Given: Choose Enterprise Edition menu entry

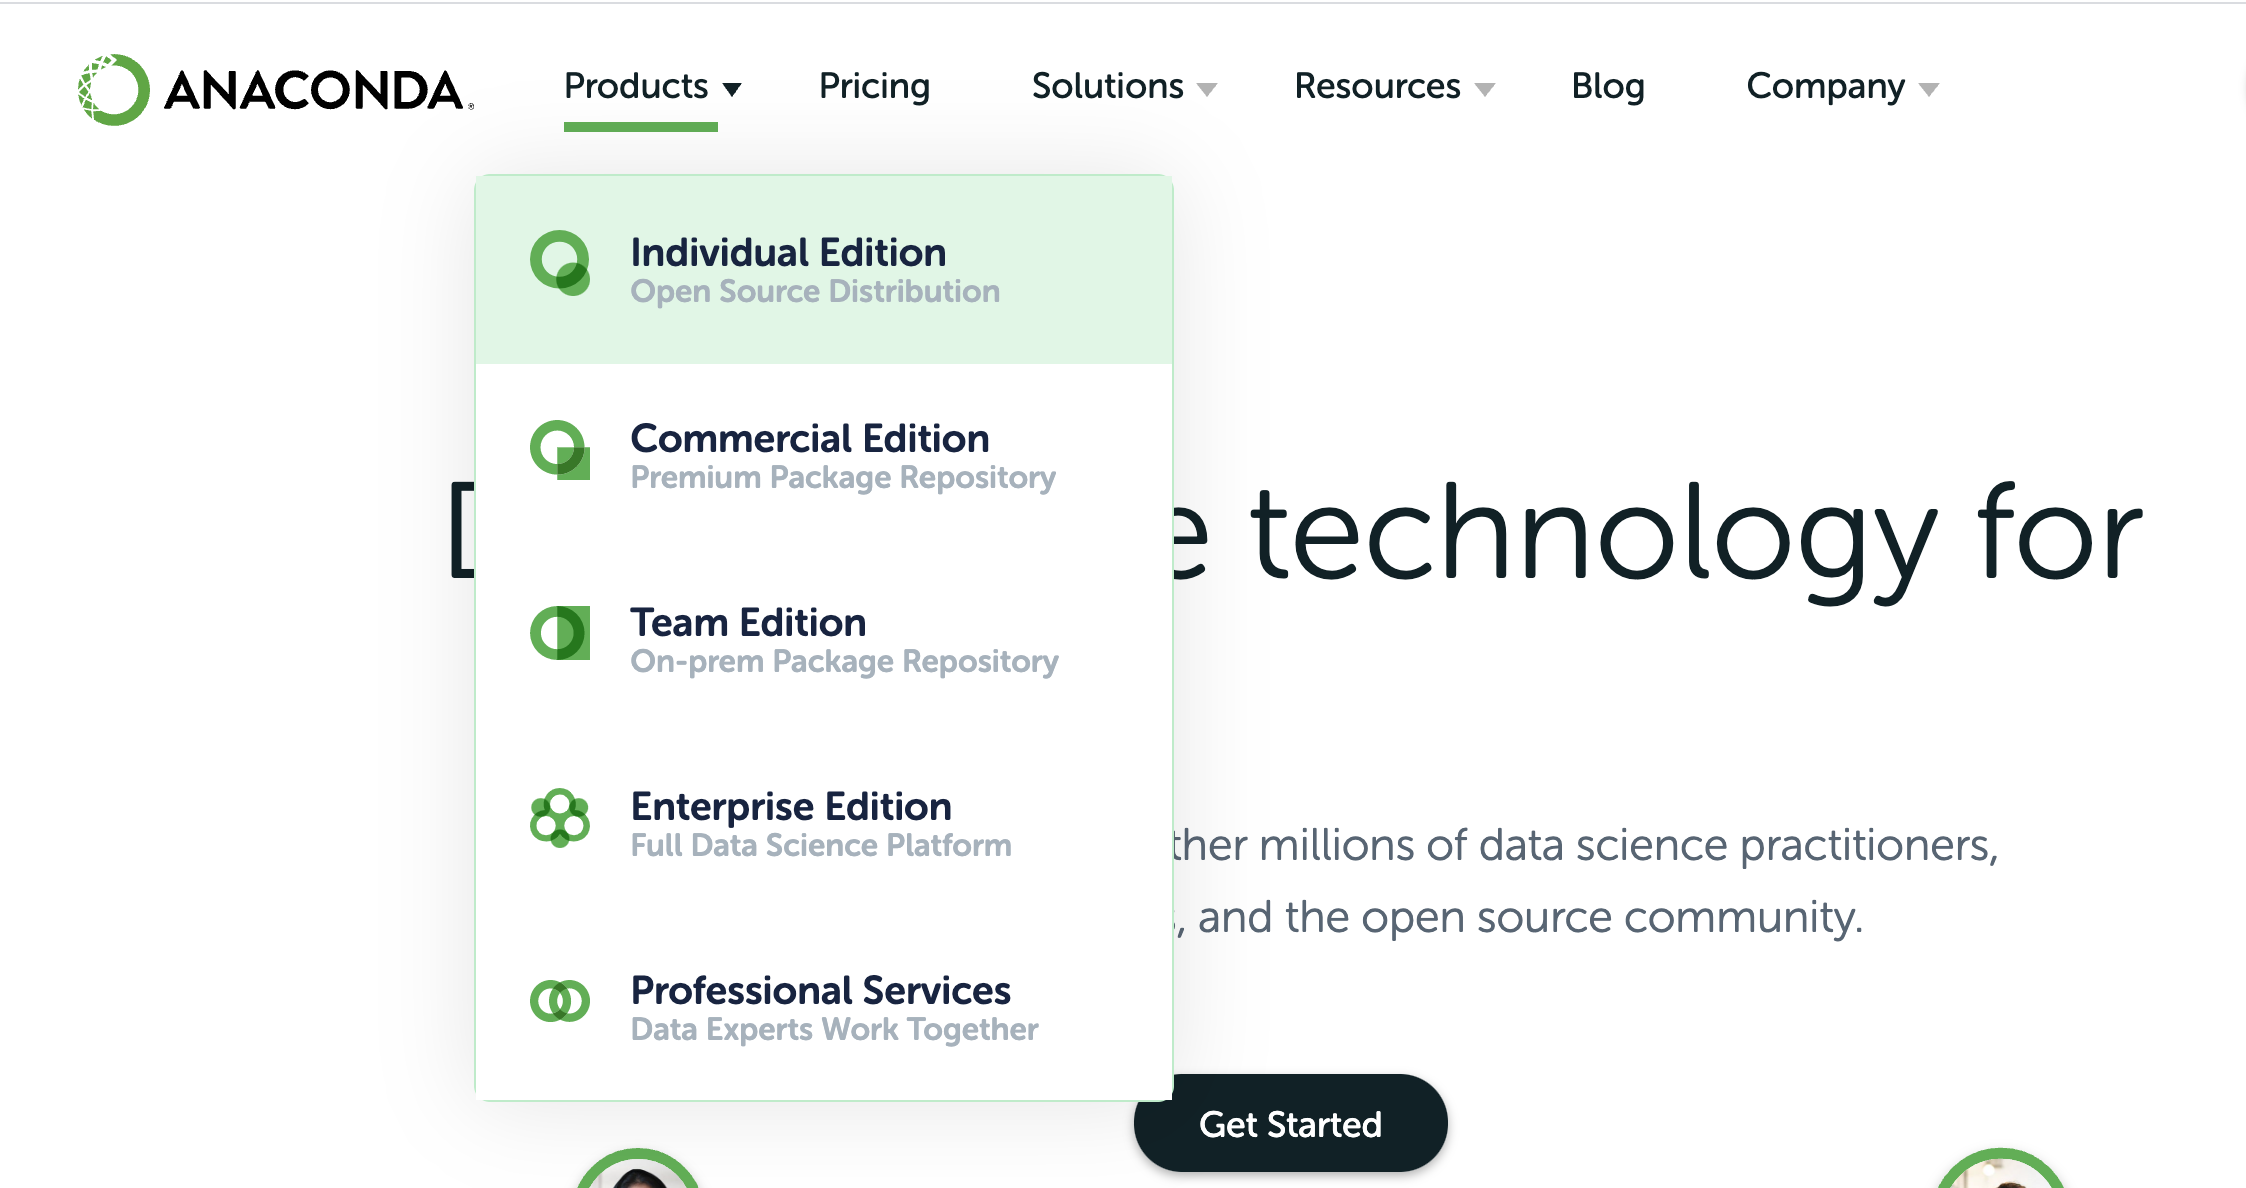Looking at the screenshot, I should coord(824,824).
